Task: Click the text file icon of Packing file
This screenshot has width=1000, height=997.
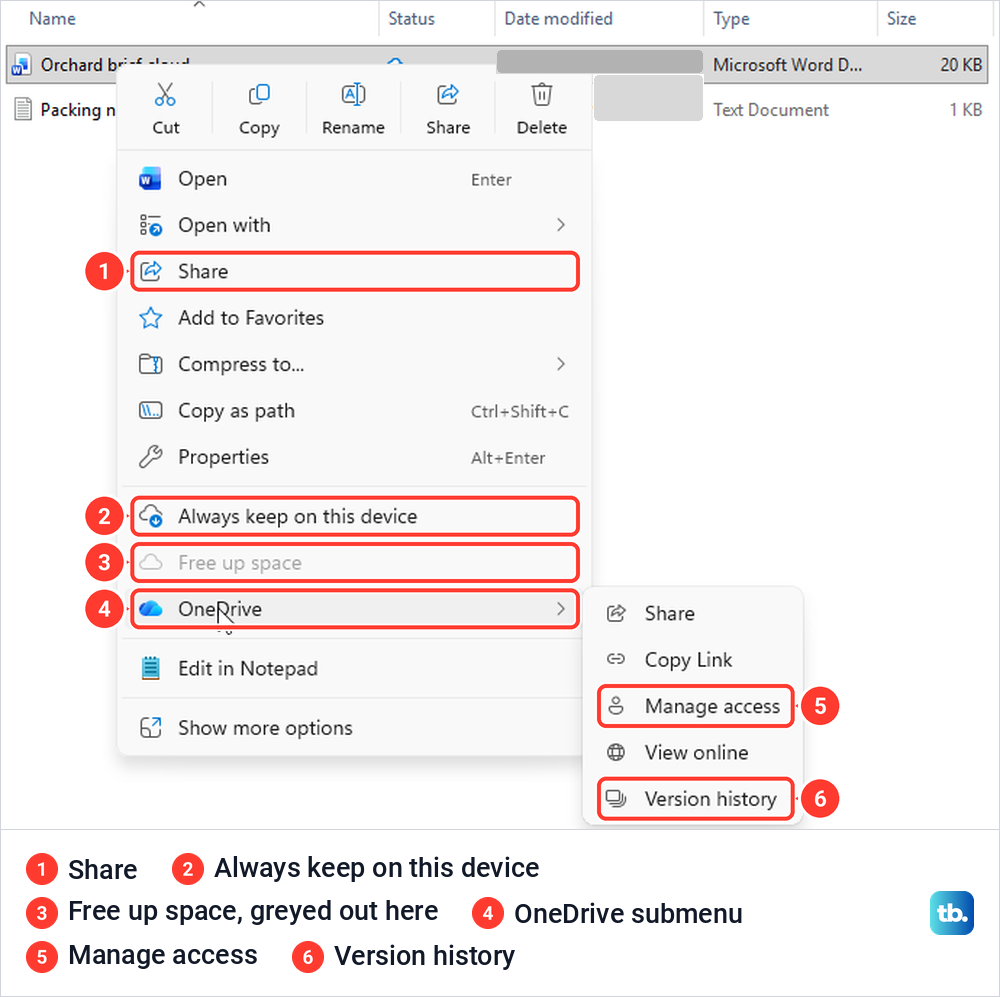Action: coord(23,109)
